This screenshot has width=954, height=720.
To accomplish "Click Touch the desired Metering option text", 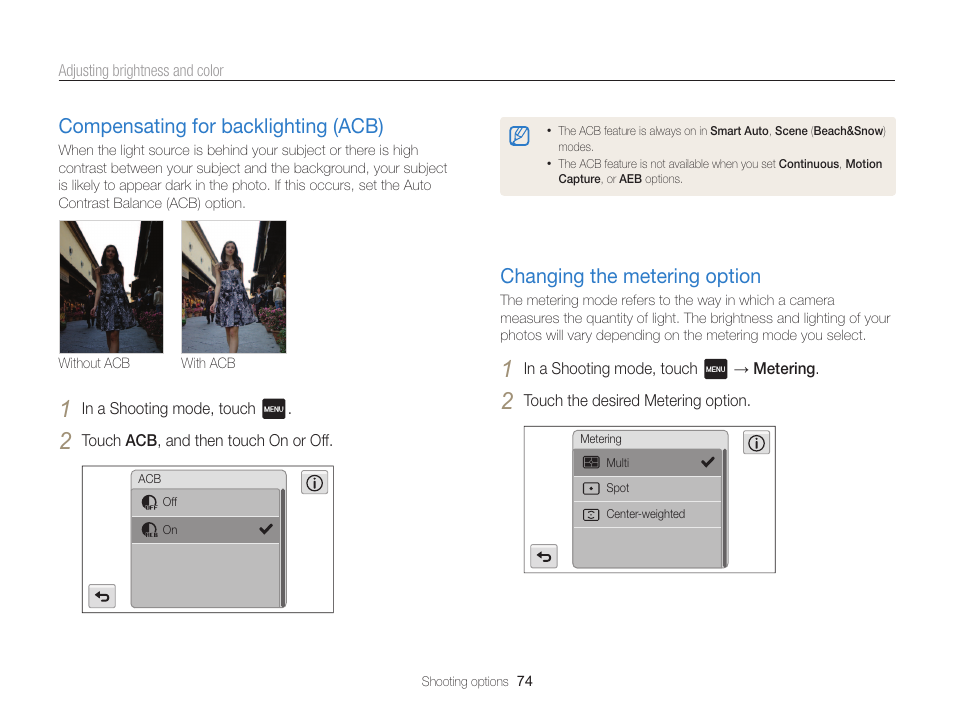I will [x=637, y=400].
